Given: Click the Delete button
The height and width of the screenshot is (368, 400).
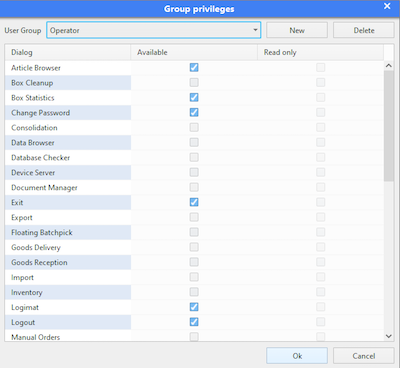Looking at the screenshot, I should [x=364, y=30].
